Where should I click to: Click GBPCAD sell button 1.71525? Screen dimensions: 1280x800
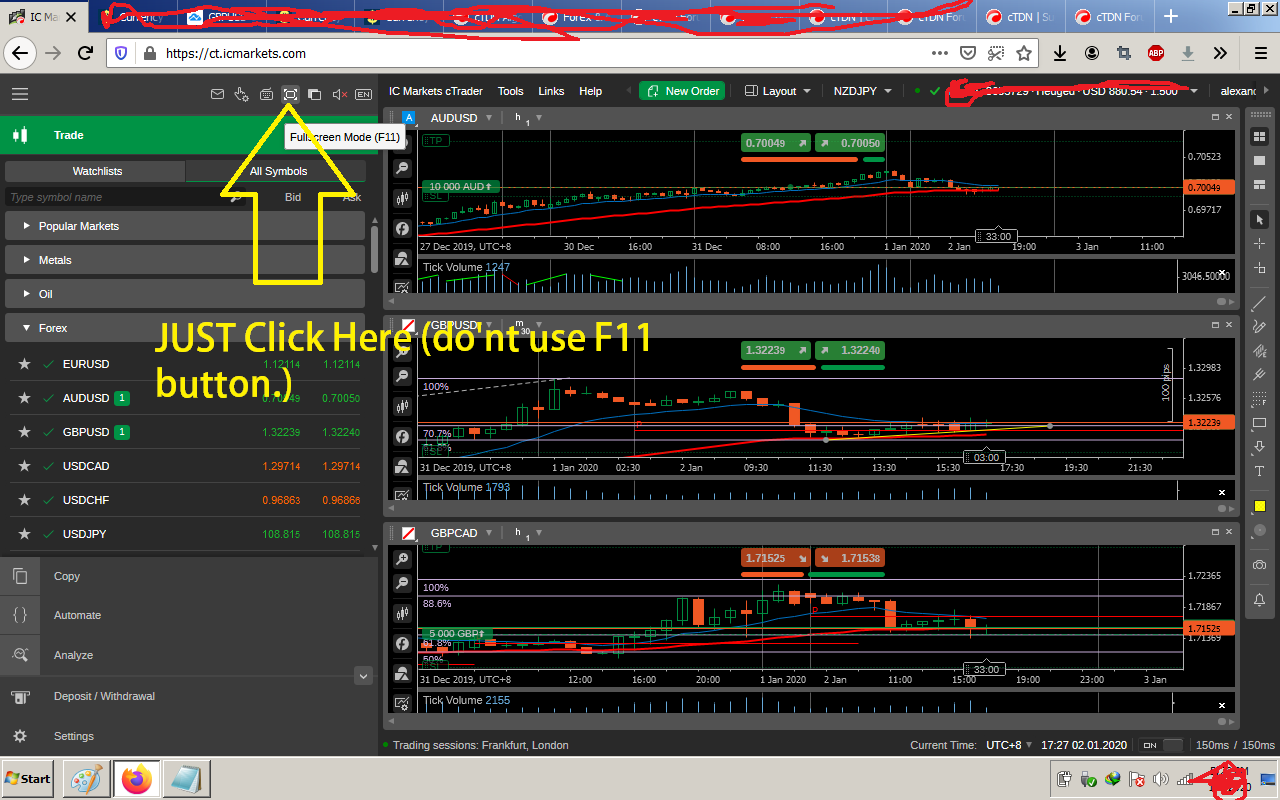coord(776,559)
